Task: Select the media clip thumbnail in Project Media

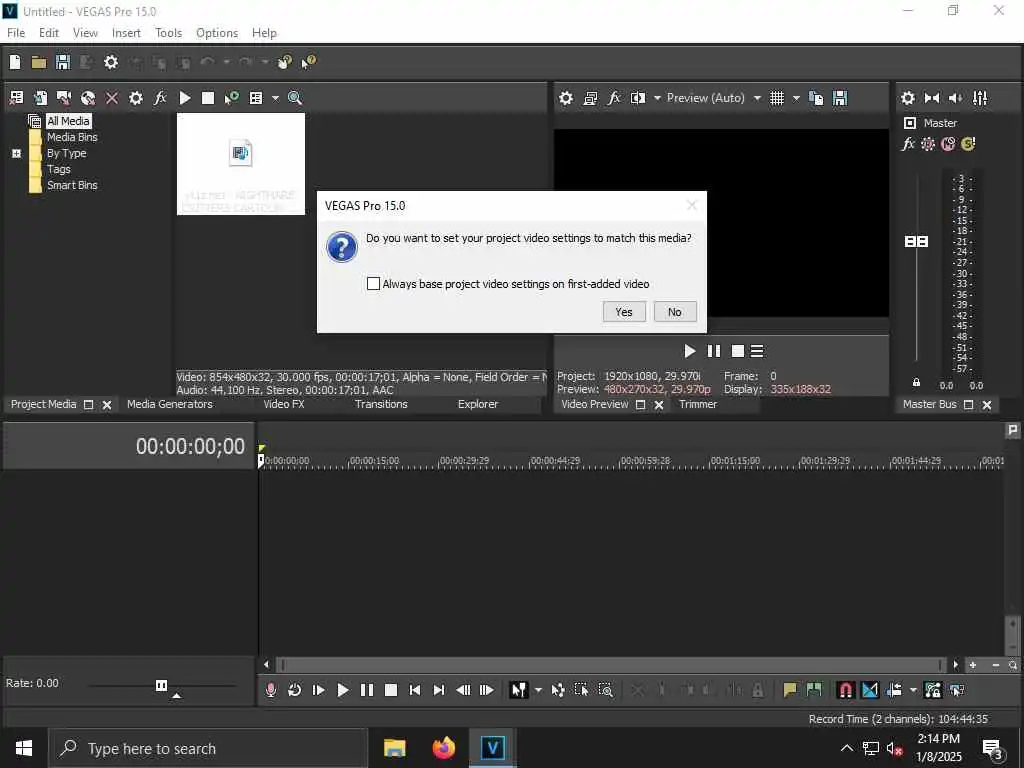Action: 240,164
